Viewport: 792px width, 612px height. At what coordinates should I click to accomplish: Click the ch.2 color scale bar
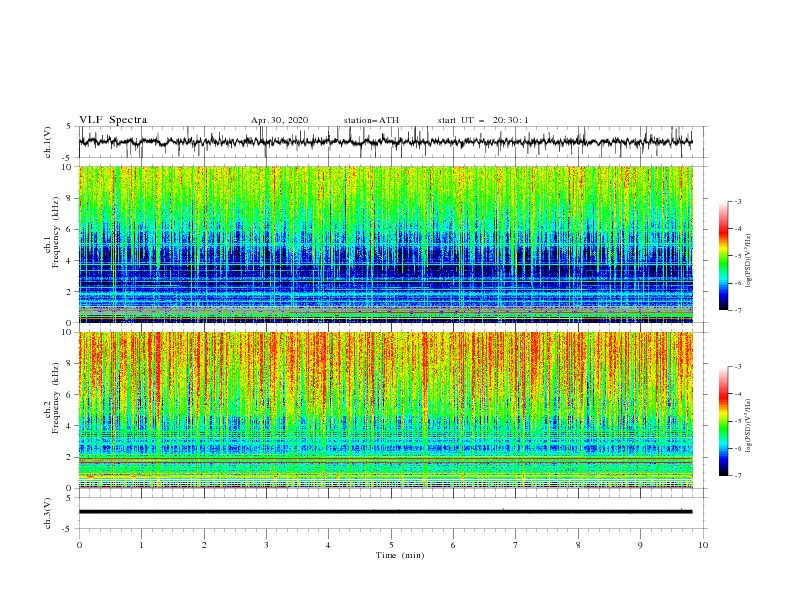click(723, 421)
